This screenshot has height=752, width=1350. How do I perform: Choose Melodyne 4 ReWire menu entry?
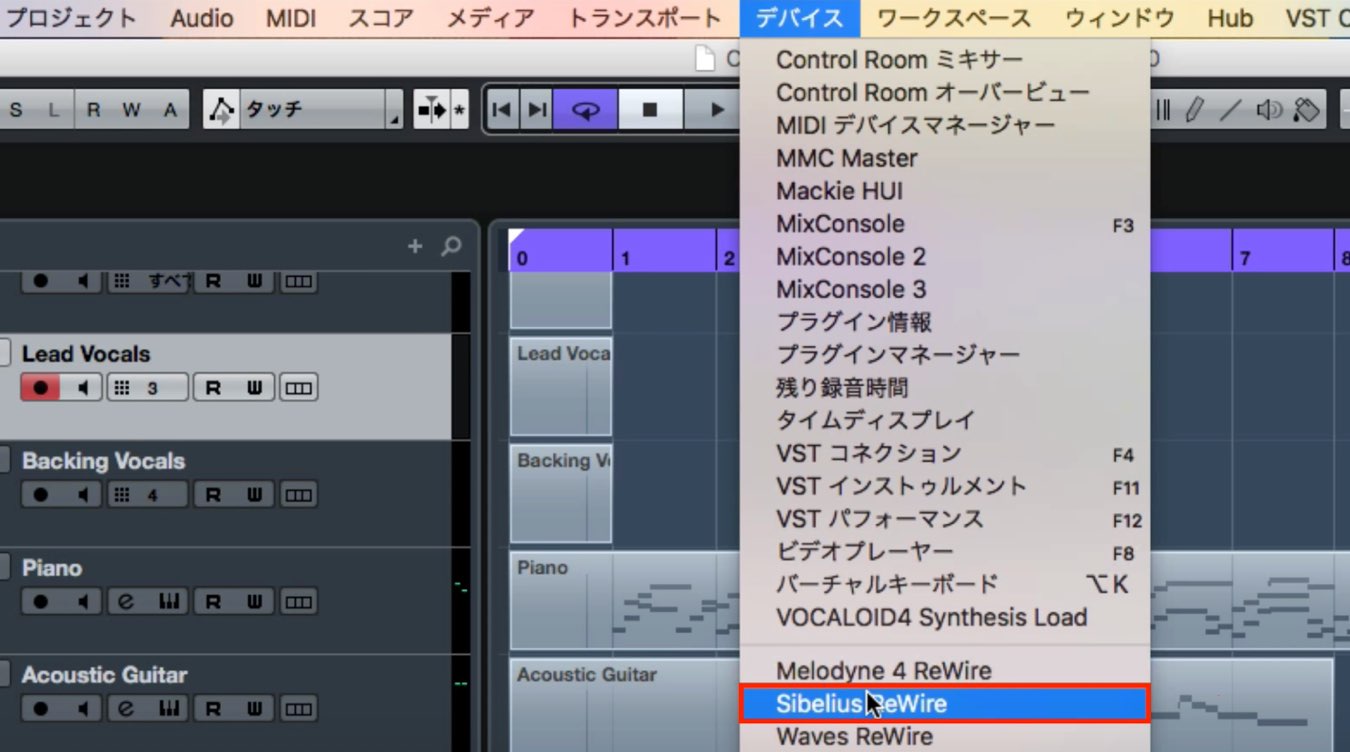coord(945,671)
